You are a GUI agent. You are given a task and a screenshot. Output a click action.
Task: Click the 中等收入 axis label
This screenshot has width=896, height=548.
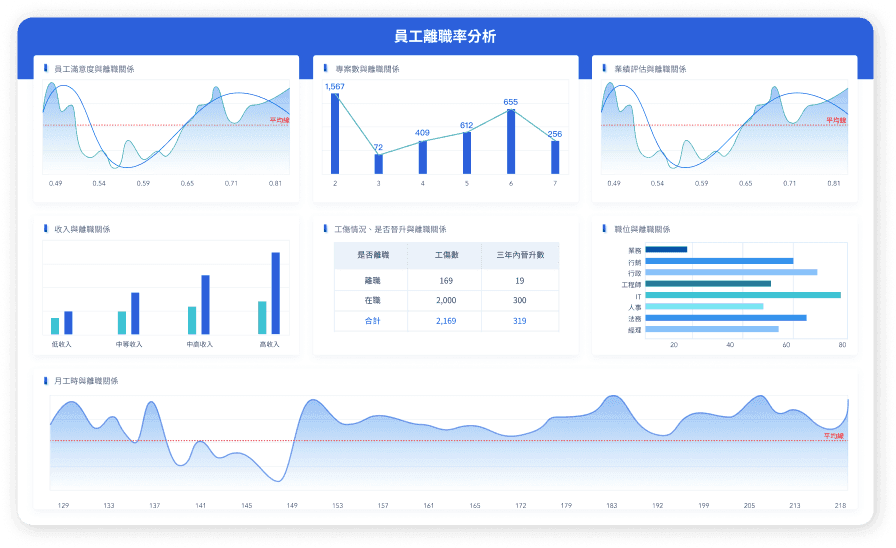(129, 344)
